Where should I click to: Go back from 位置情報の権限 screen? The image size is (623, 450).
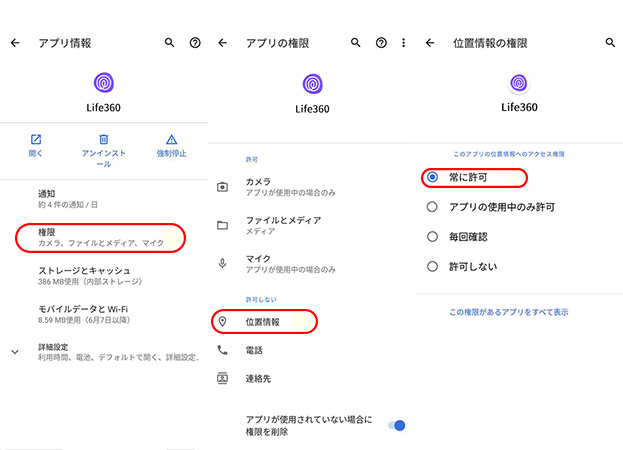(x=430, y=42)
